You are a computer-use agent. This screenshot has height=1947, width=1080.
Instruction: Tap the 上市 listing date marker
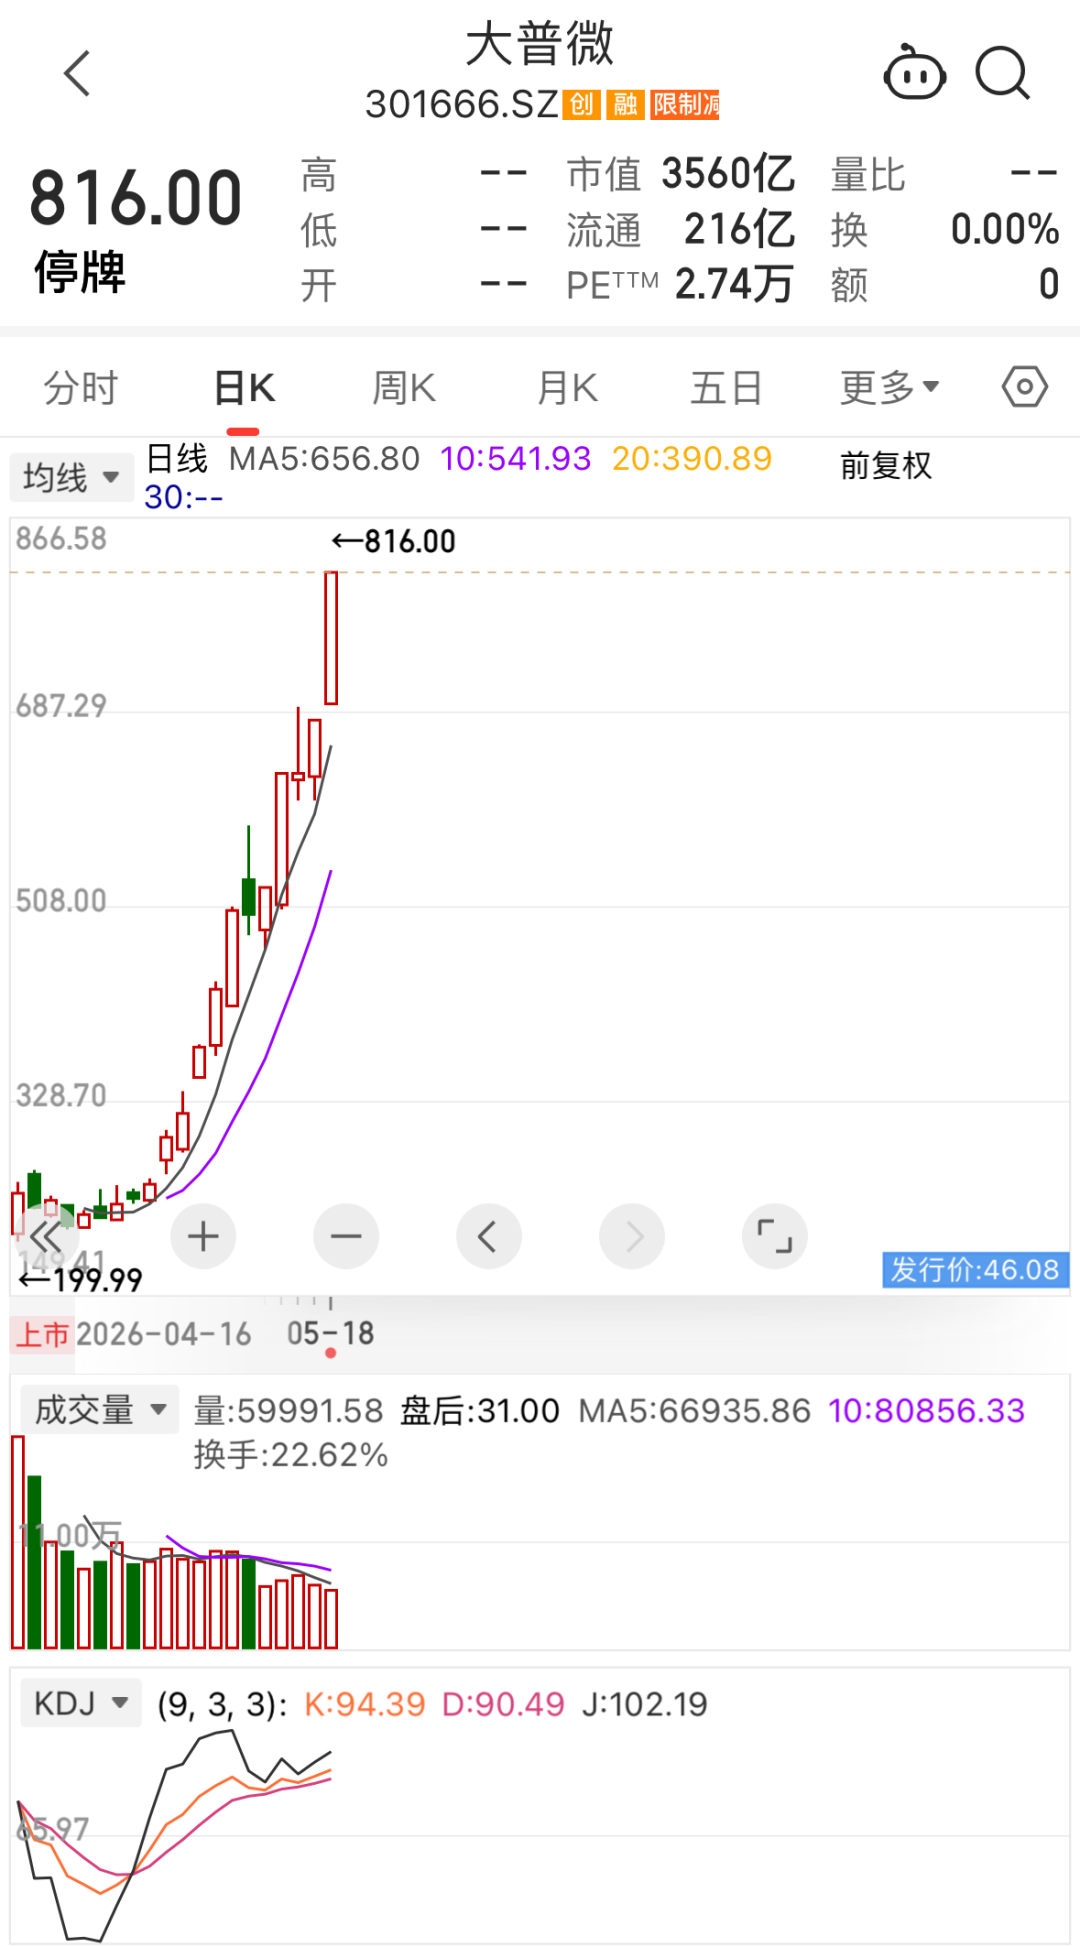[42, 1334]
